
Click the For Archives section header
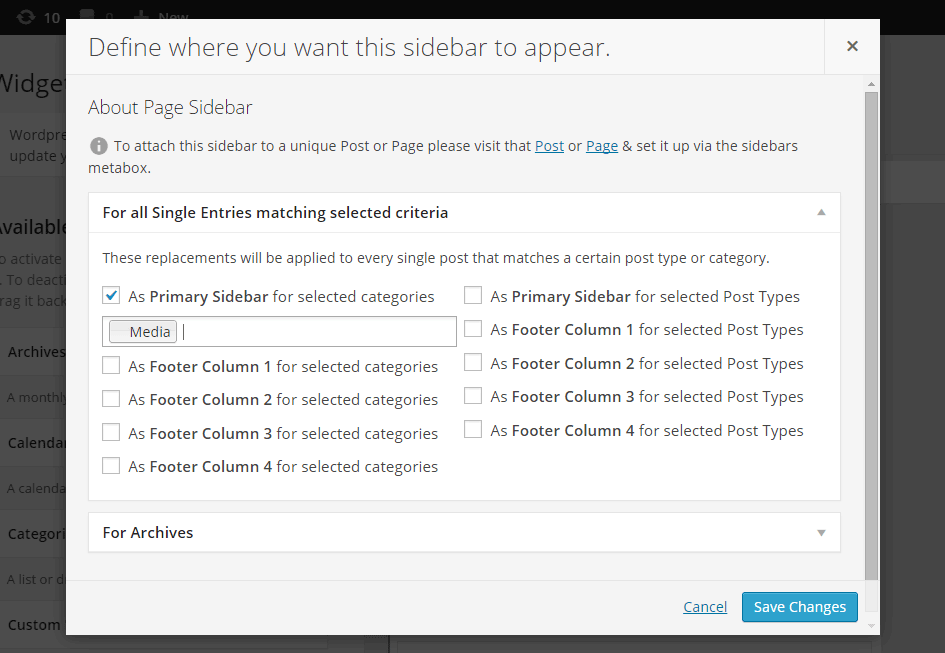click(147, 532)
